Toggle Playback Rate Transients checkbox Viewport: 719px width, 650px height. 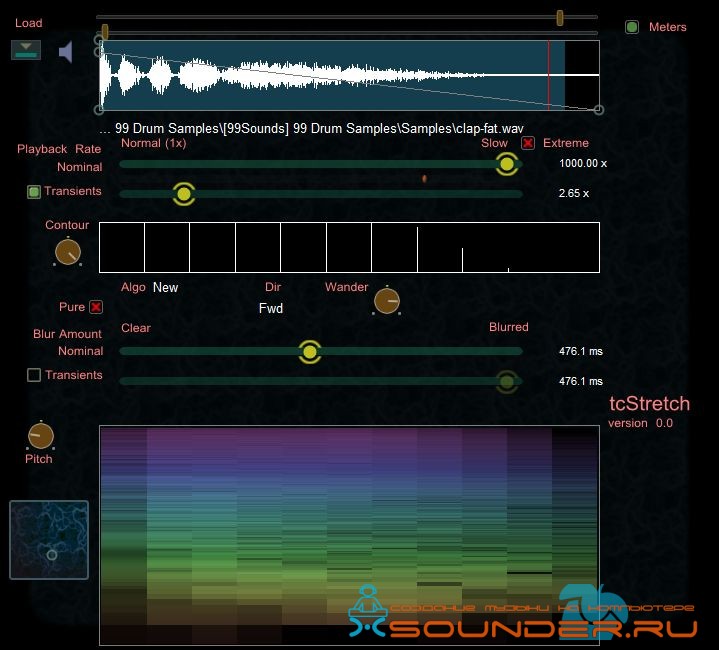pyautogui.click(x=34, y=192)
